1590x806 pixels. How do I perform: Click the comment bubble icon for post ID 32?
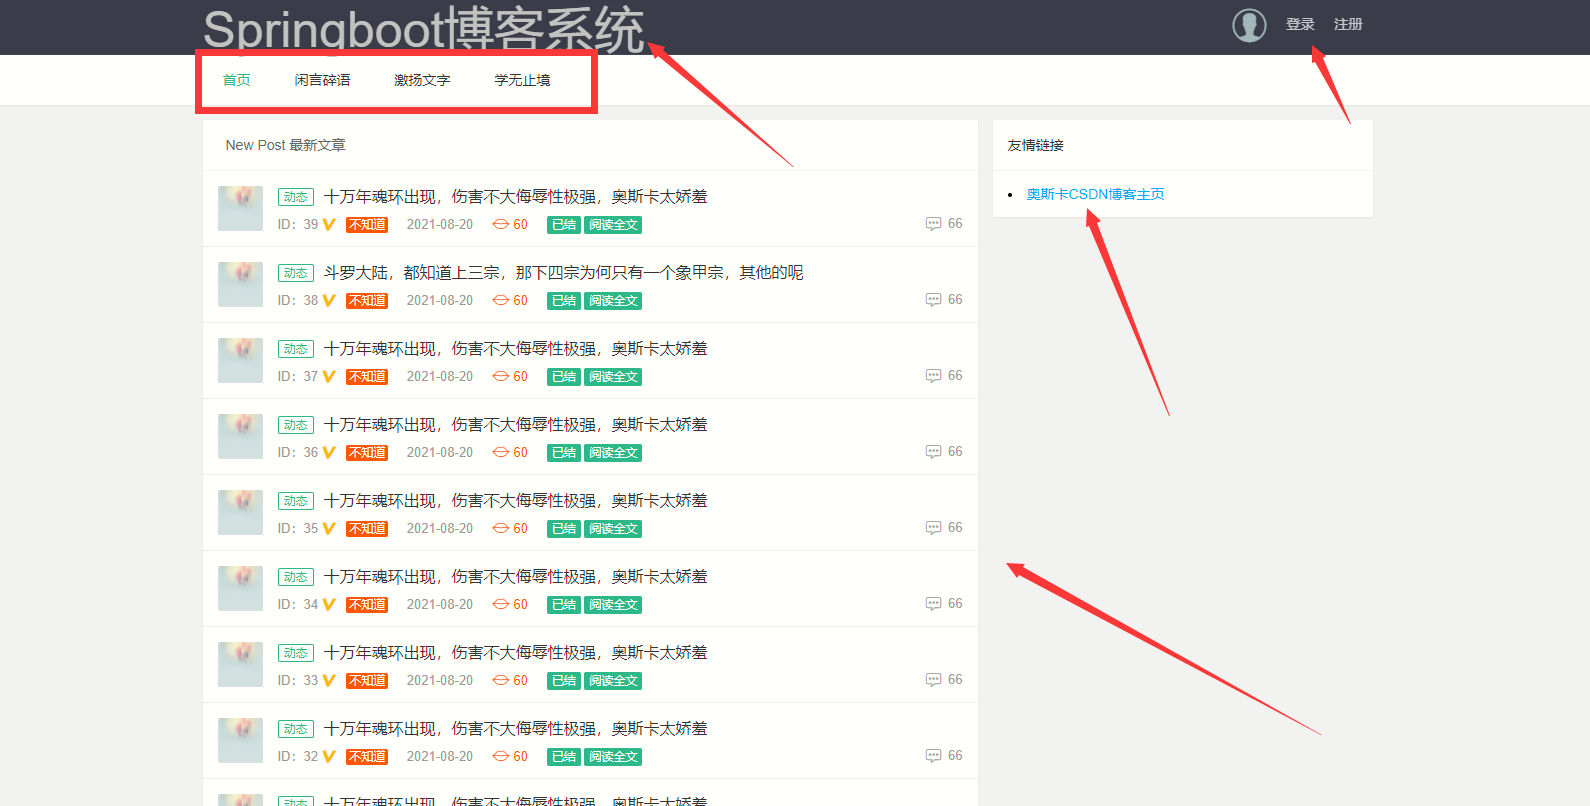point(933,756)
